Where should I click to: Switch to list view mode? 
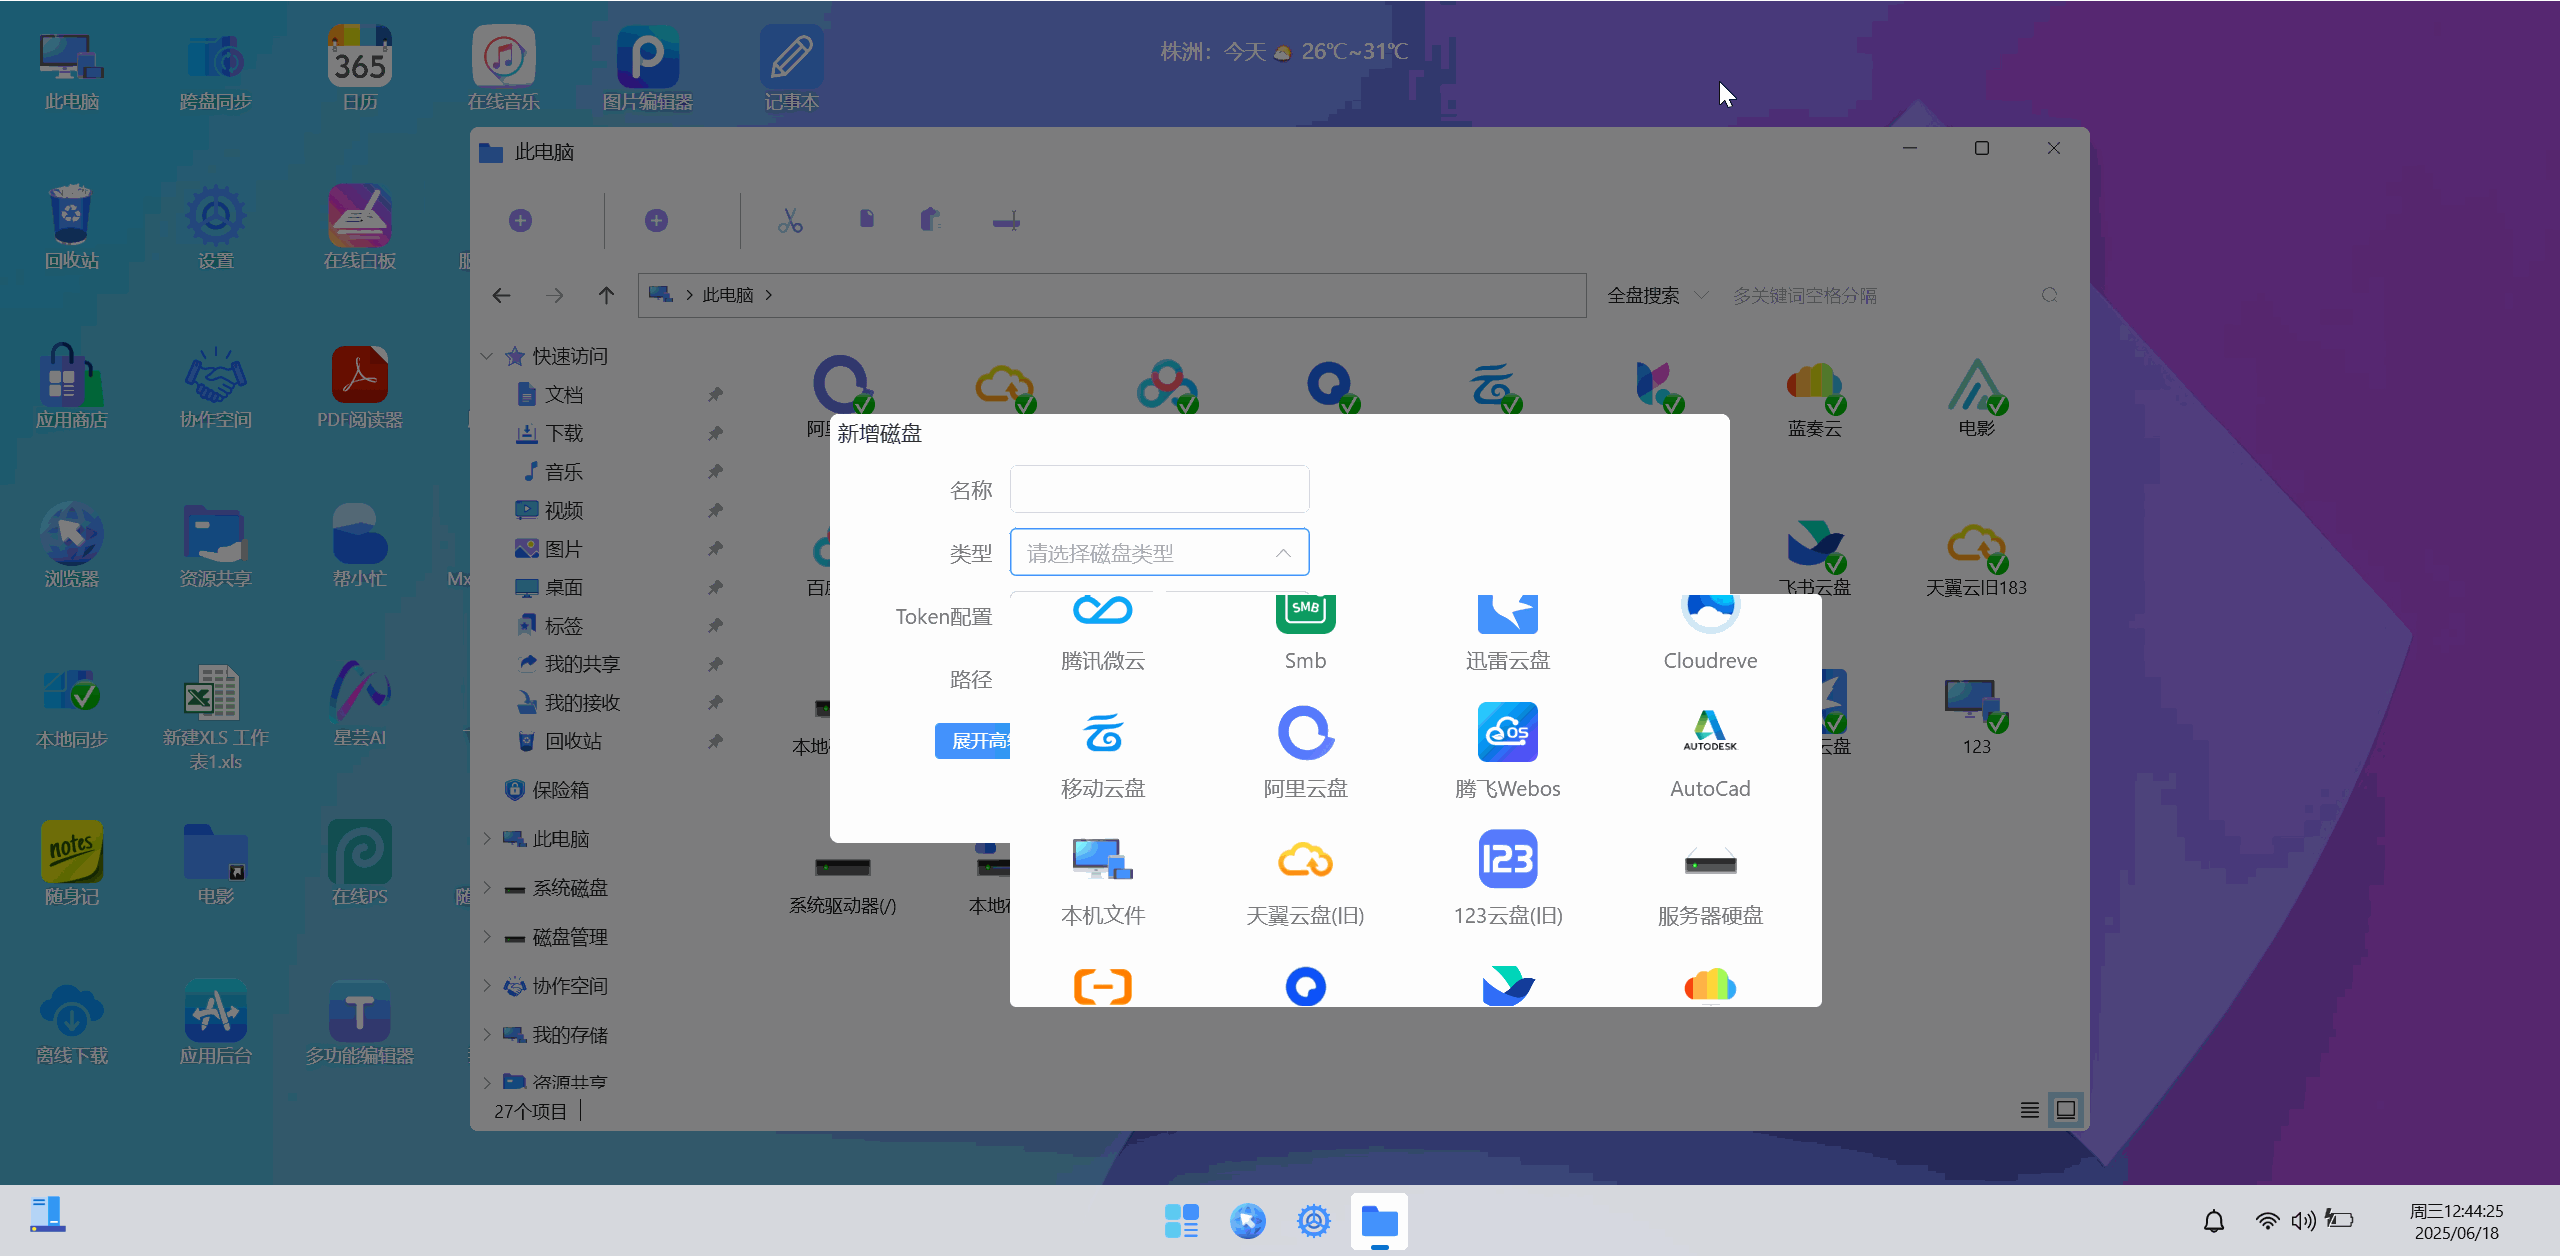tap(2029, 1110)
